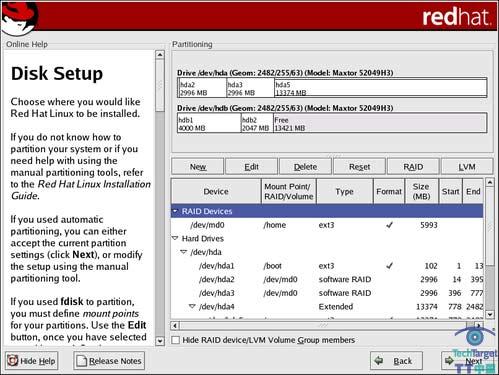The image size is (499, 375).
Task: Select the /dev/hda3 partition row
Action: 327,293
